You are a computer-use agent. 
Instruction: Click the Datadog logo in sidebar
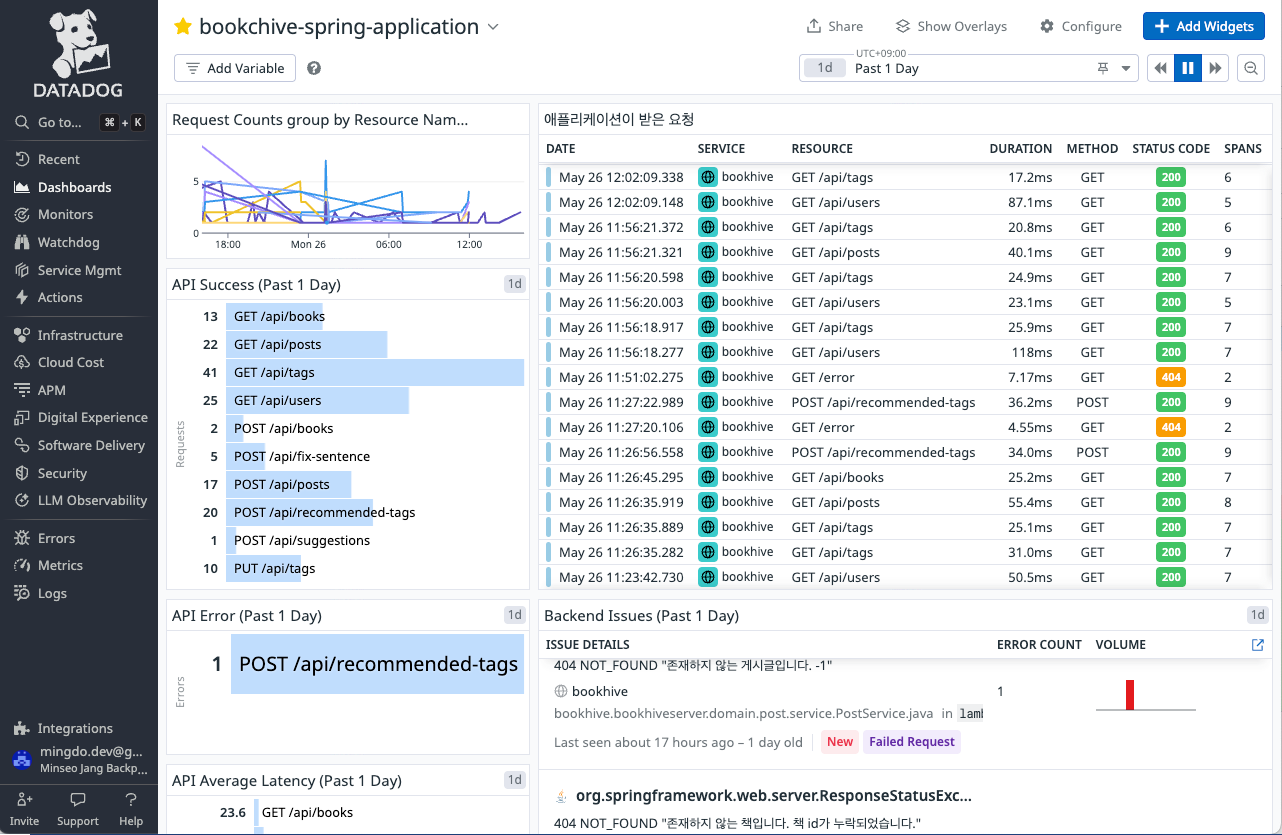click(78, 52)
